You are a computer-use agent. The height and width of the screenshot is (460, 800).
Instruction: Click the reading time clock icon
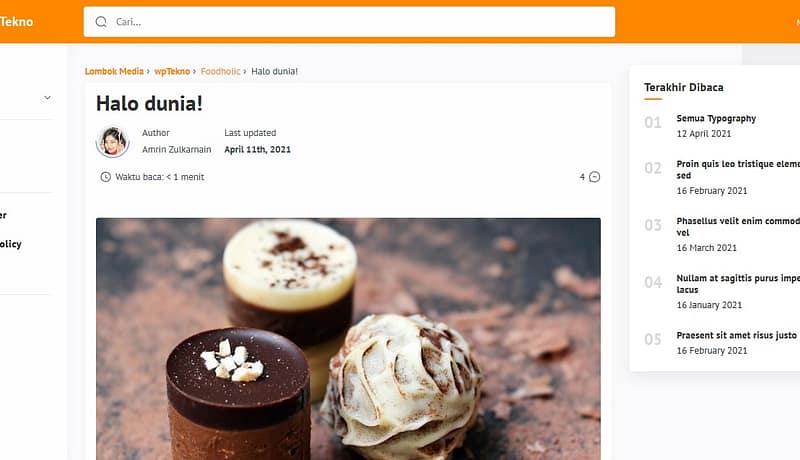click(x=106, y=177)
